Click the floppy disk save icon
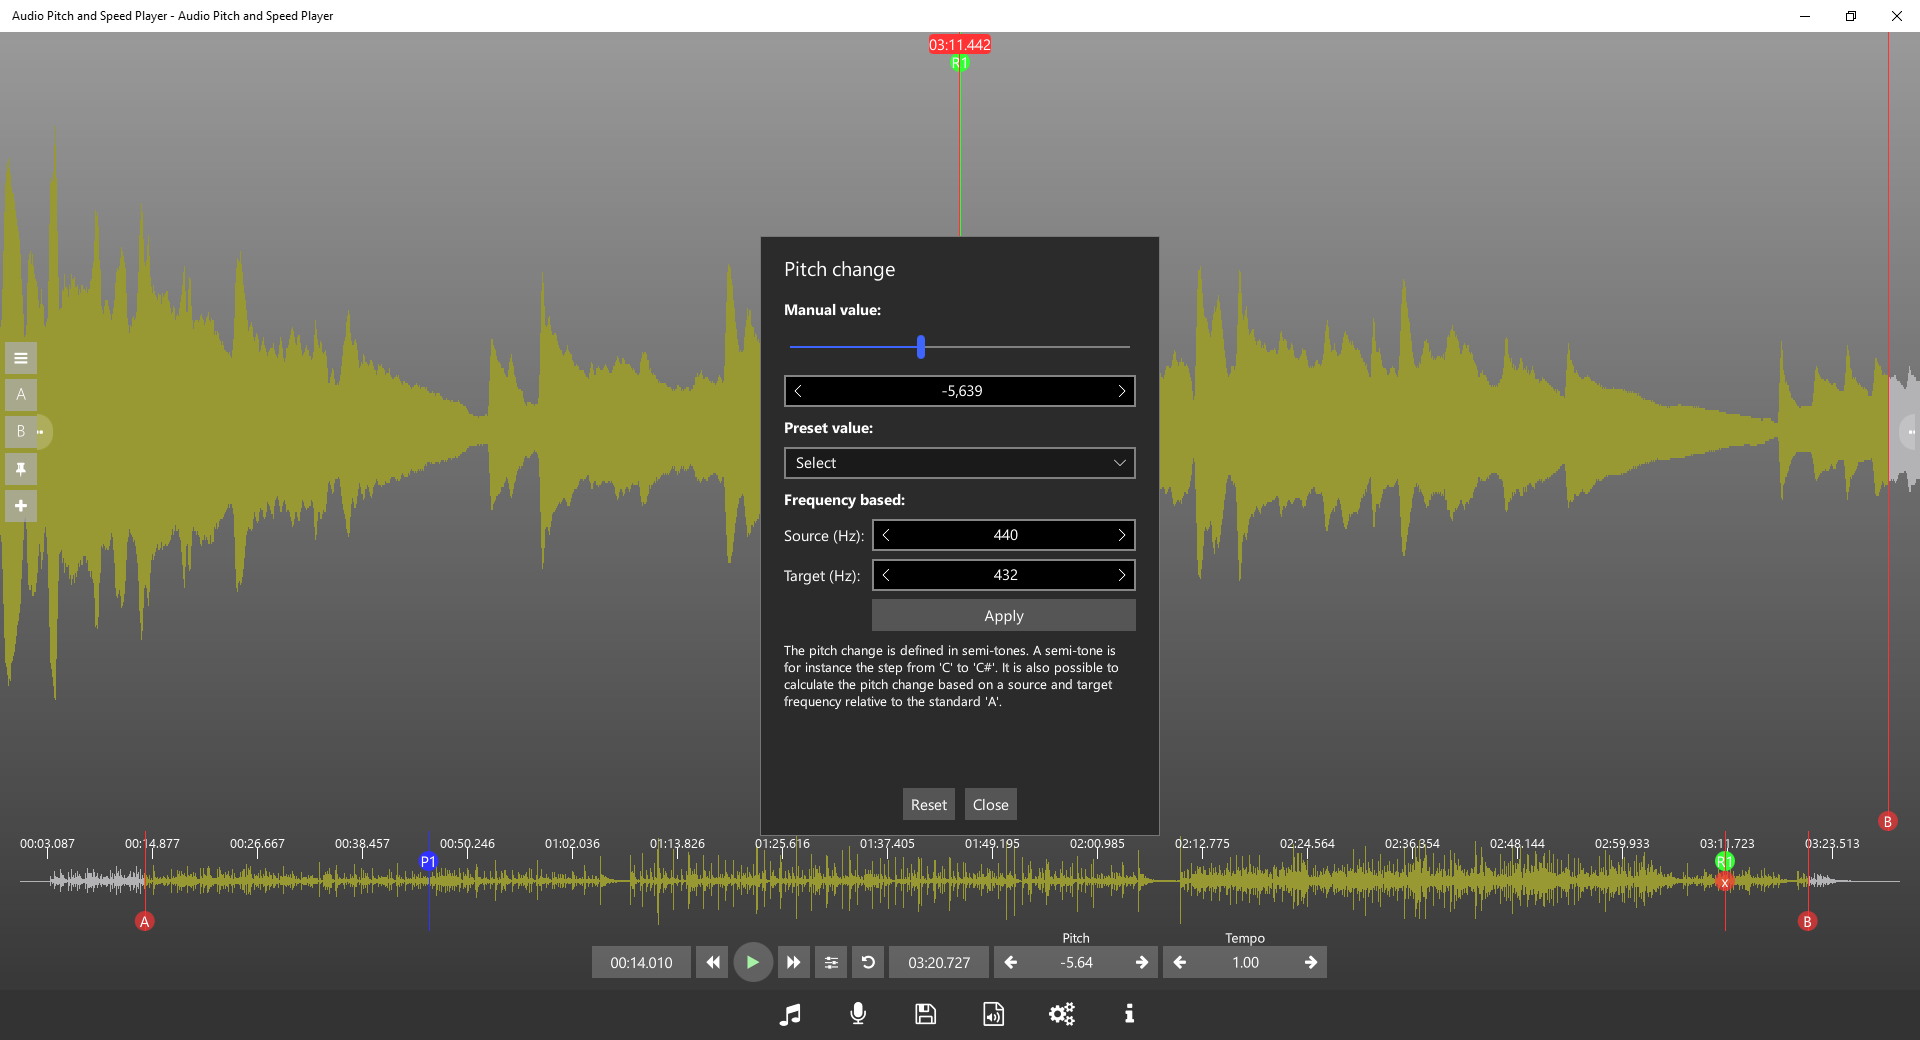Viewport: 1920px width, 1040px height. pyautogui.click(x=926, y=1014)
